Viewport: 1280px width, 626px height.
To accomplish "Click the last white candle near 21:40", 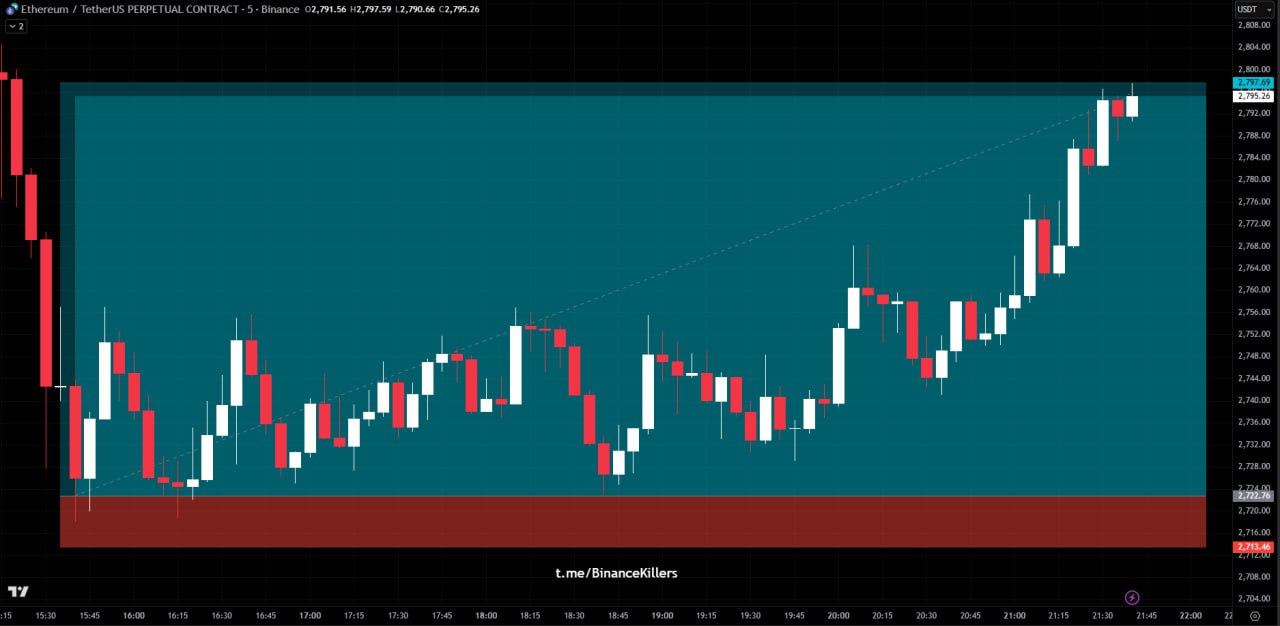I will [x=1132, y=106].
